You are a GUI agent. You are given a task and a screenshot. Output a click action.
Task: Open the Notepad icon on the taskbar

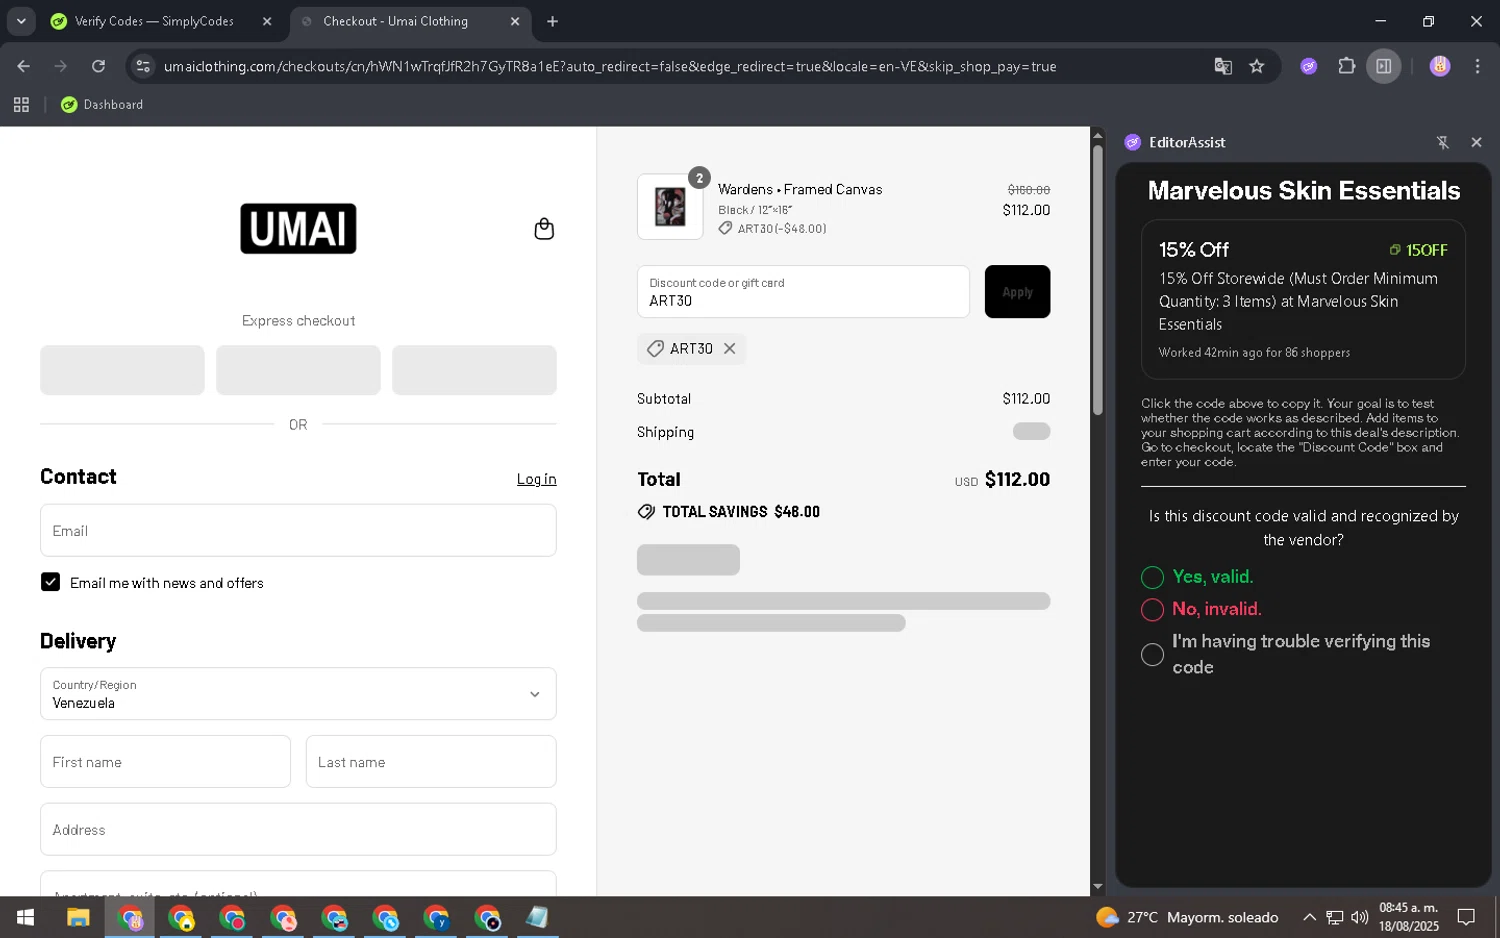[x=537, y=917]
